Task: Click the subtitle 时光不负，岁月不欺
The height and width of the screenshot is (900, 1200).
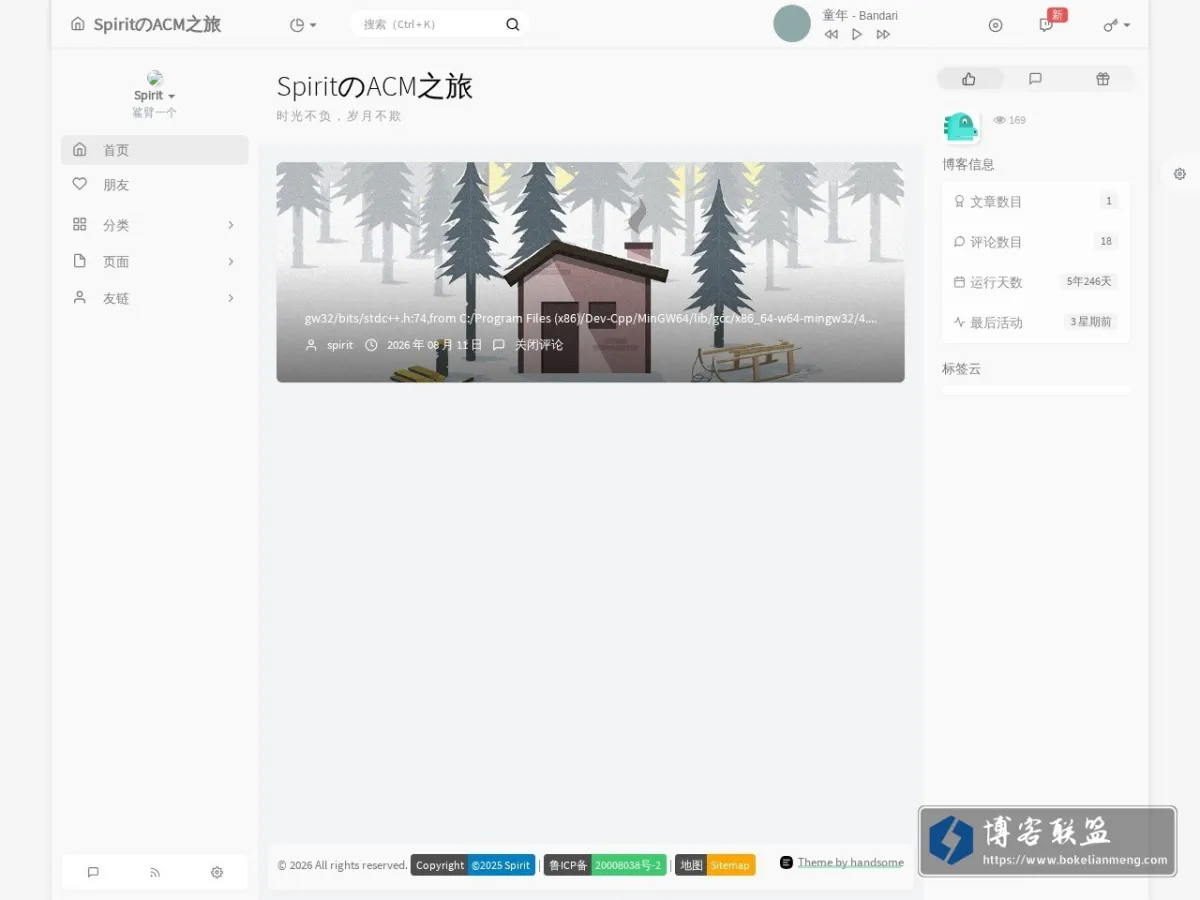Action: [x=339, y=116]
